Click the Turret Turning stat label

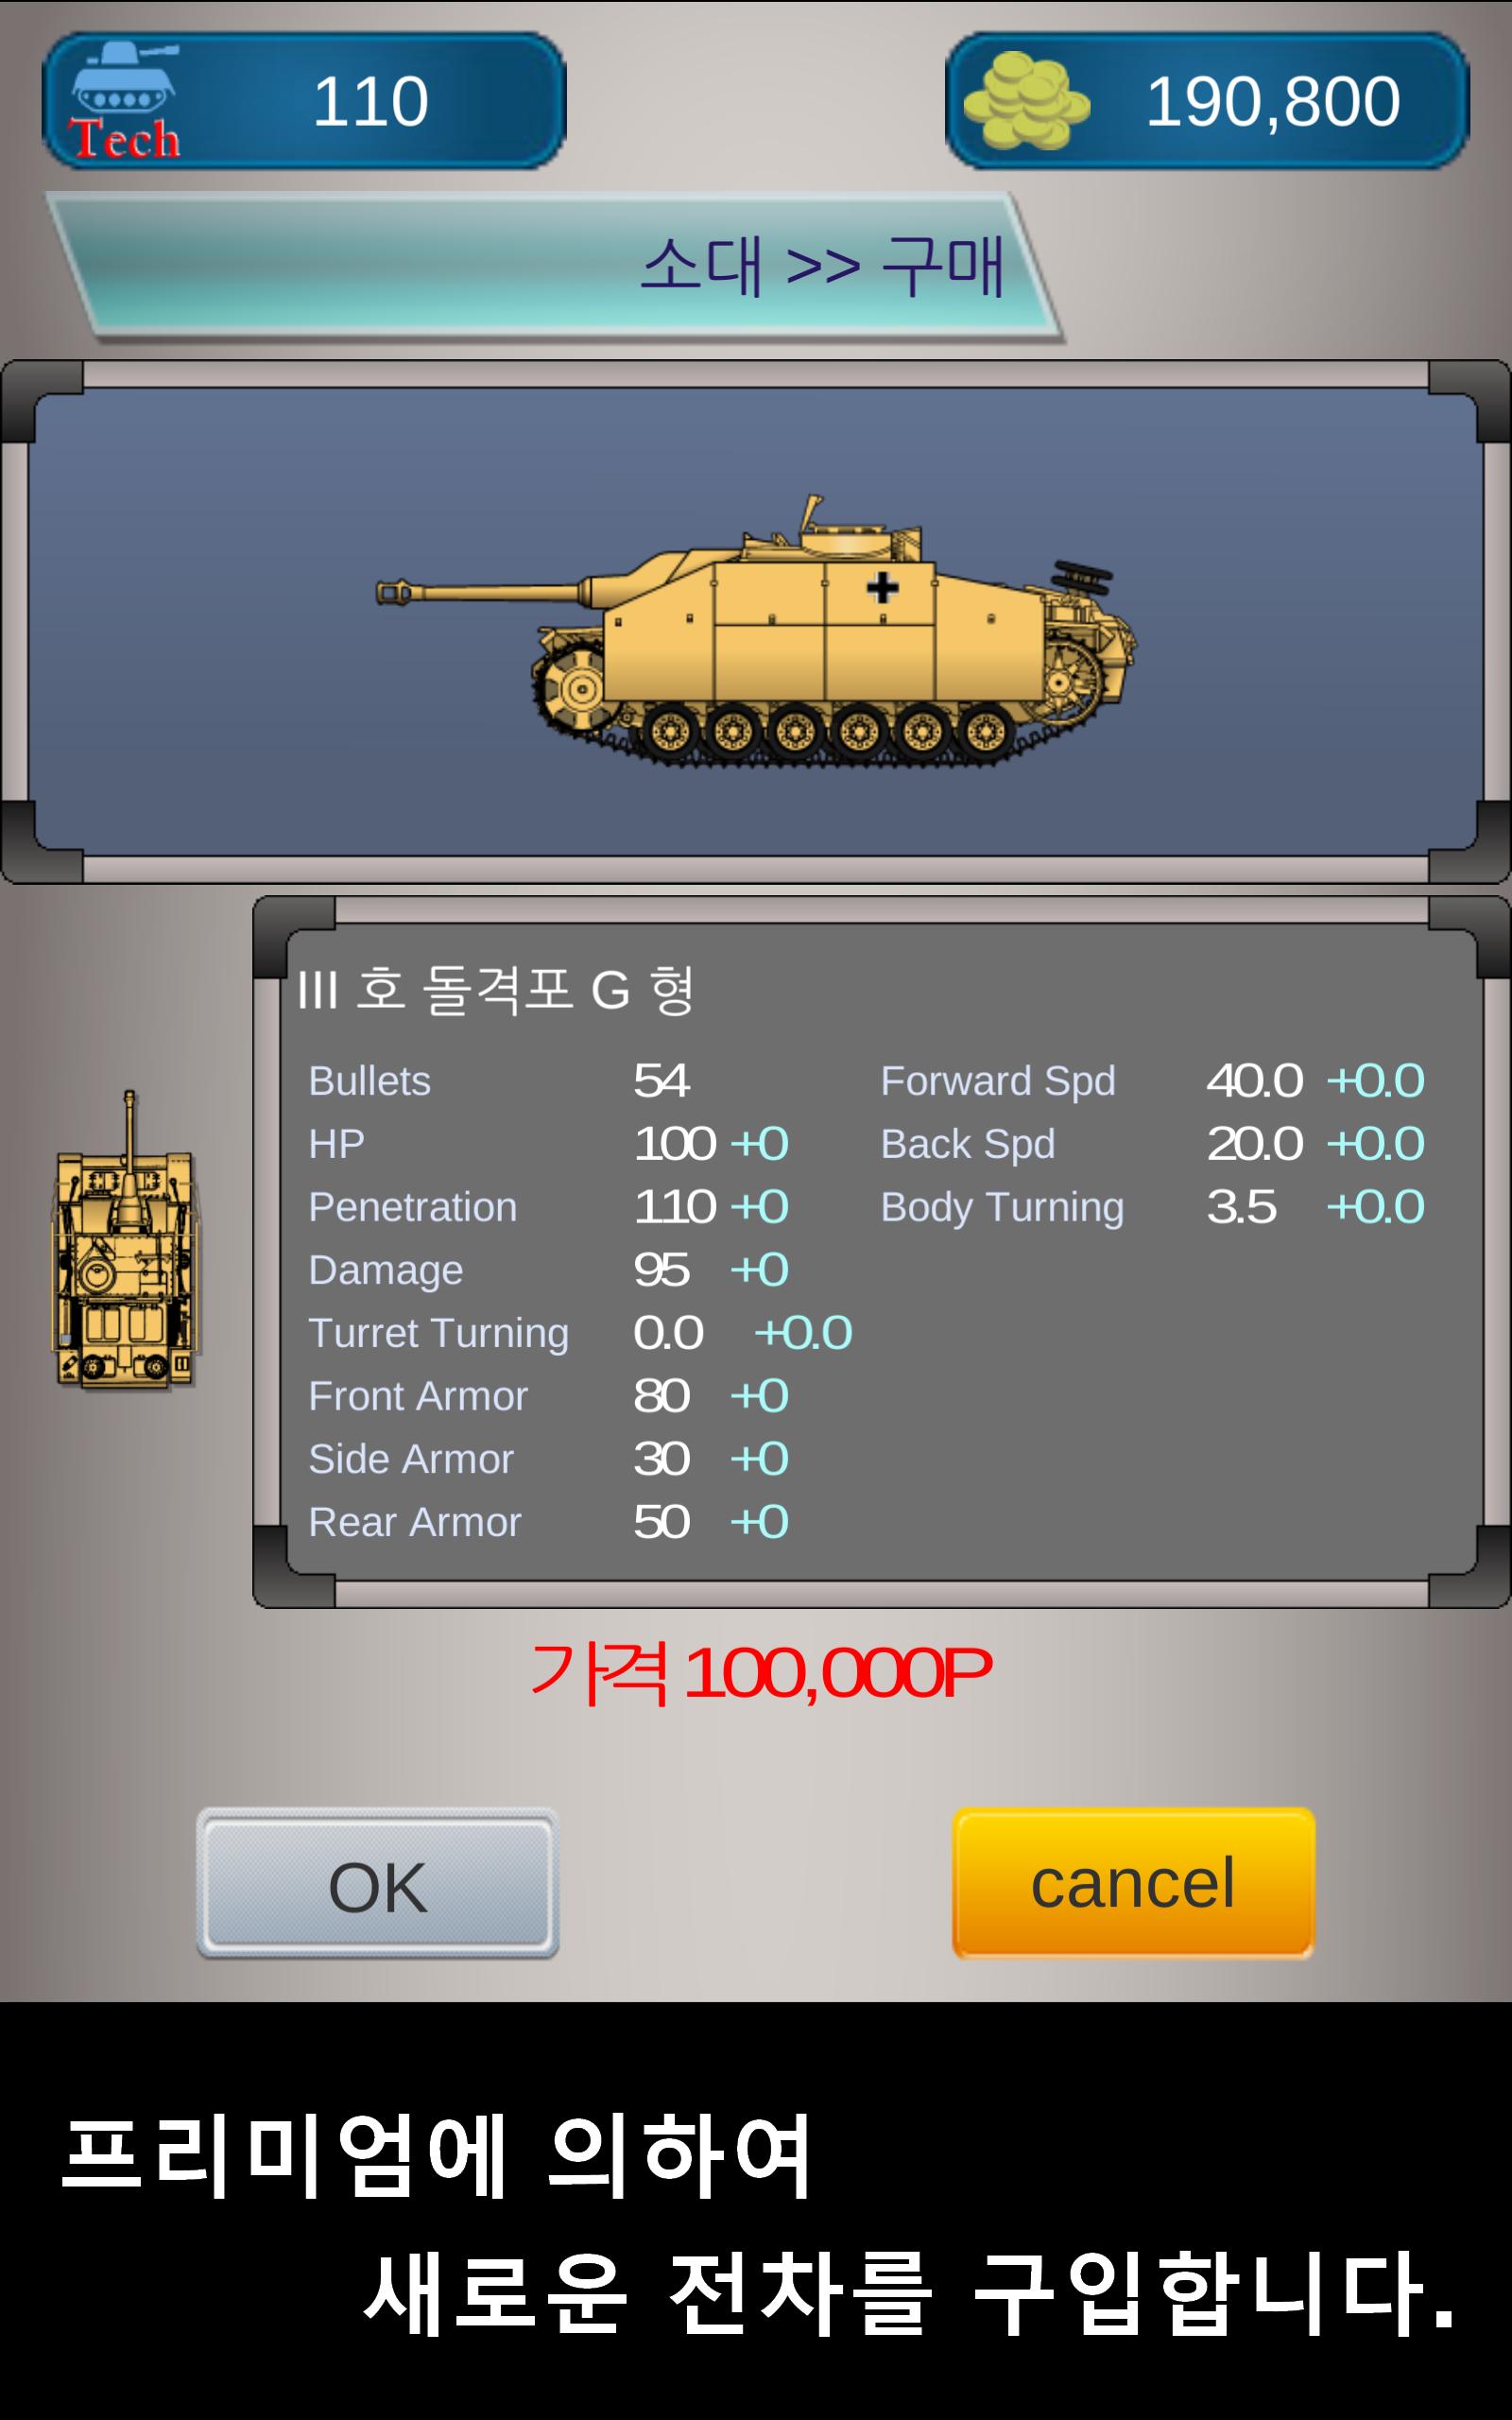click(x=438, y=1333)
